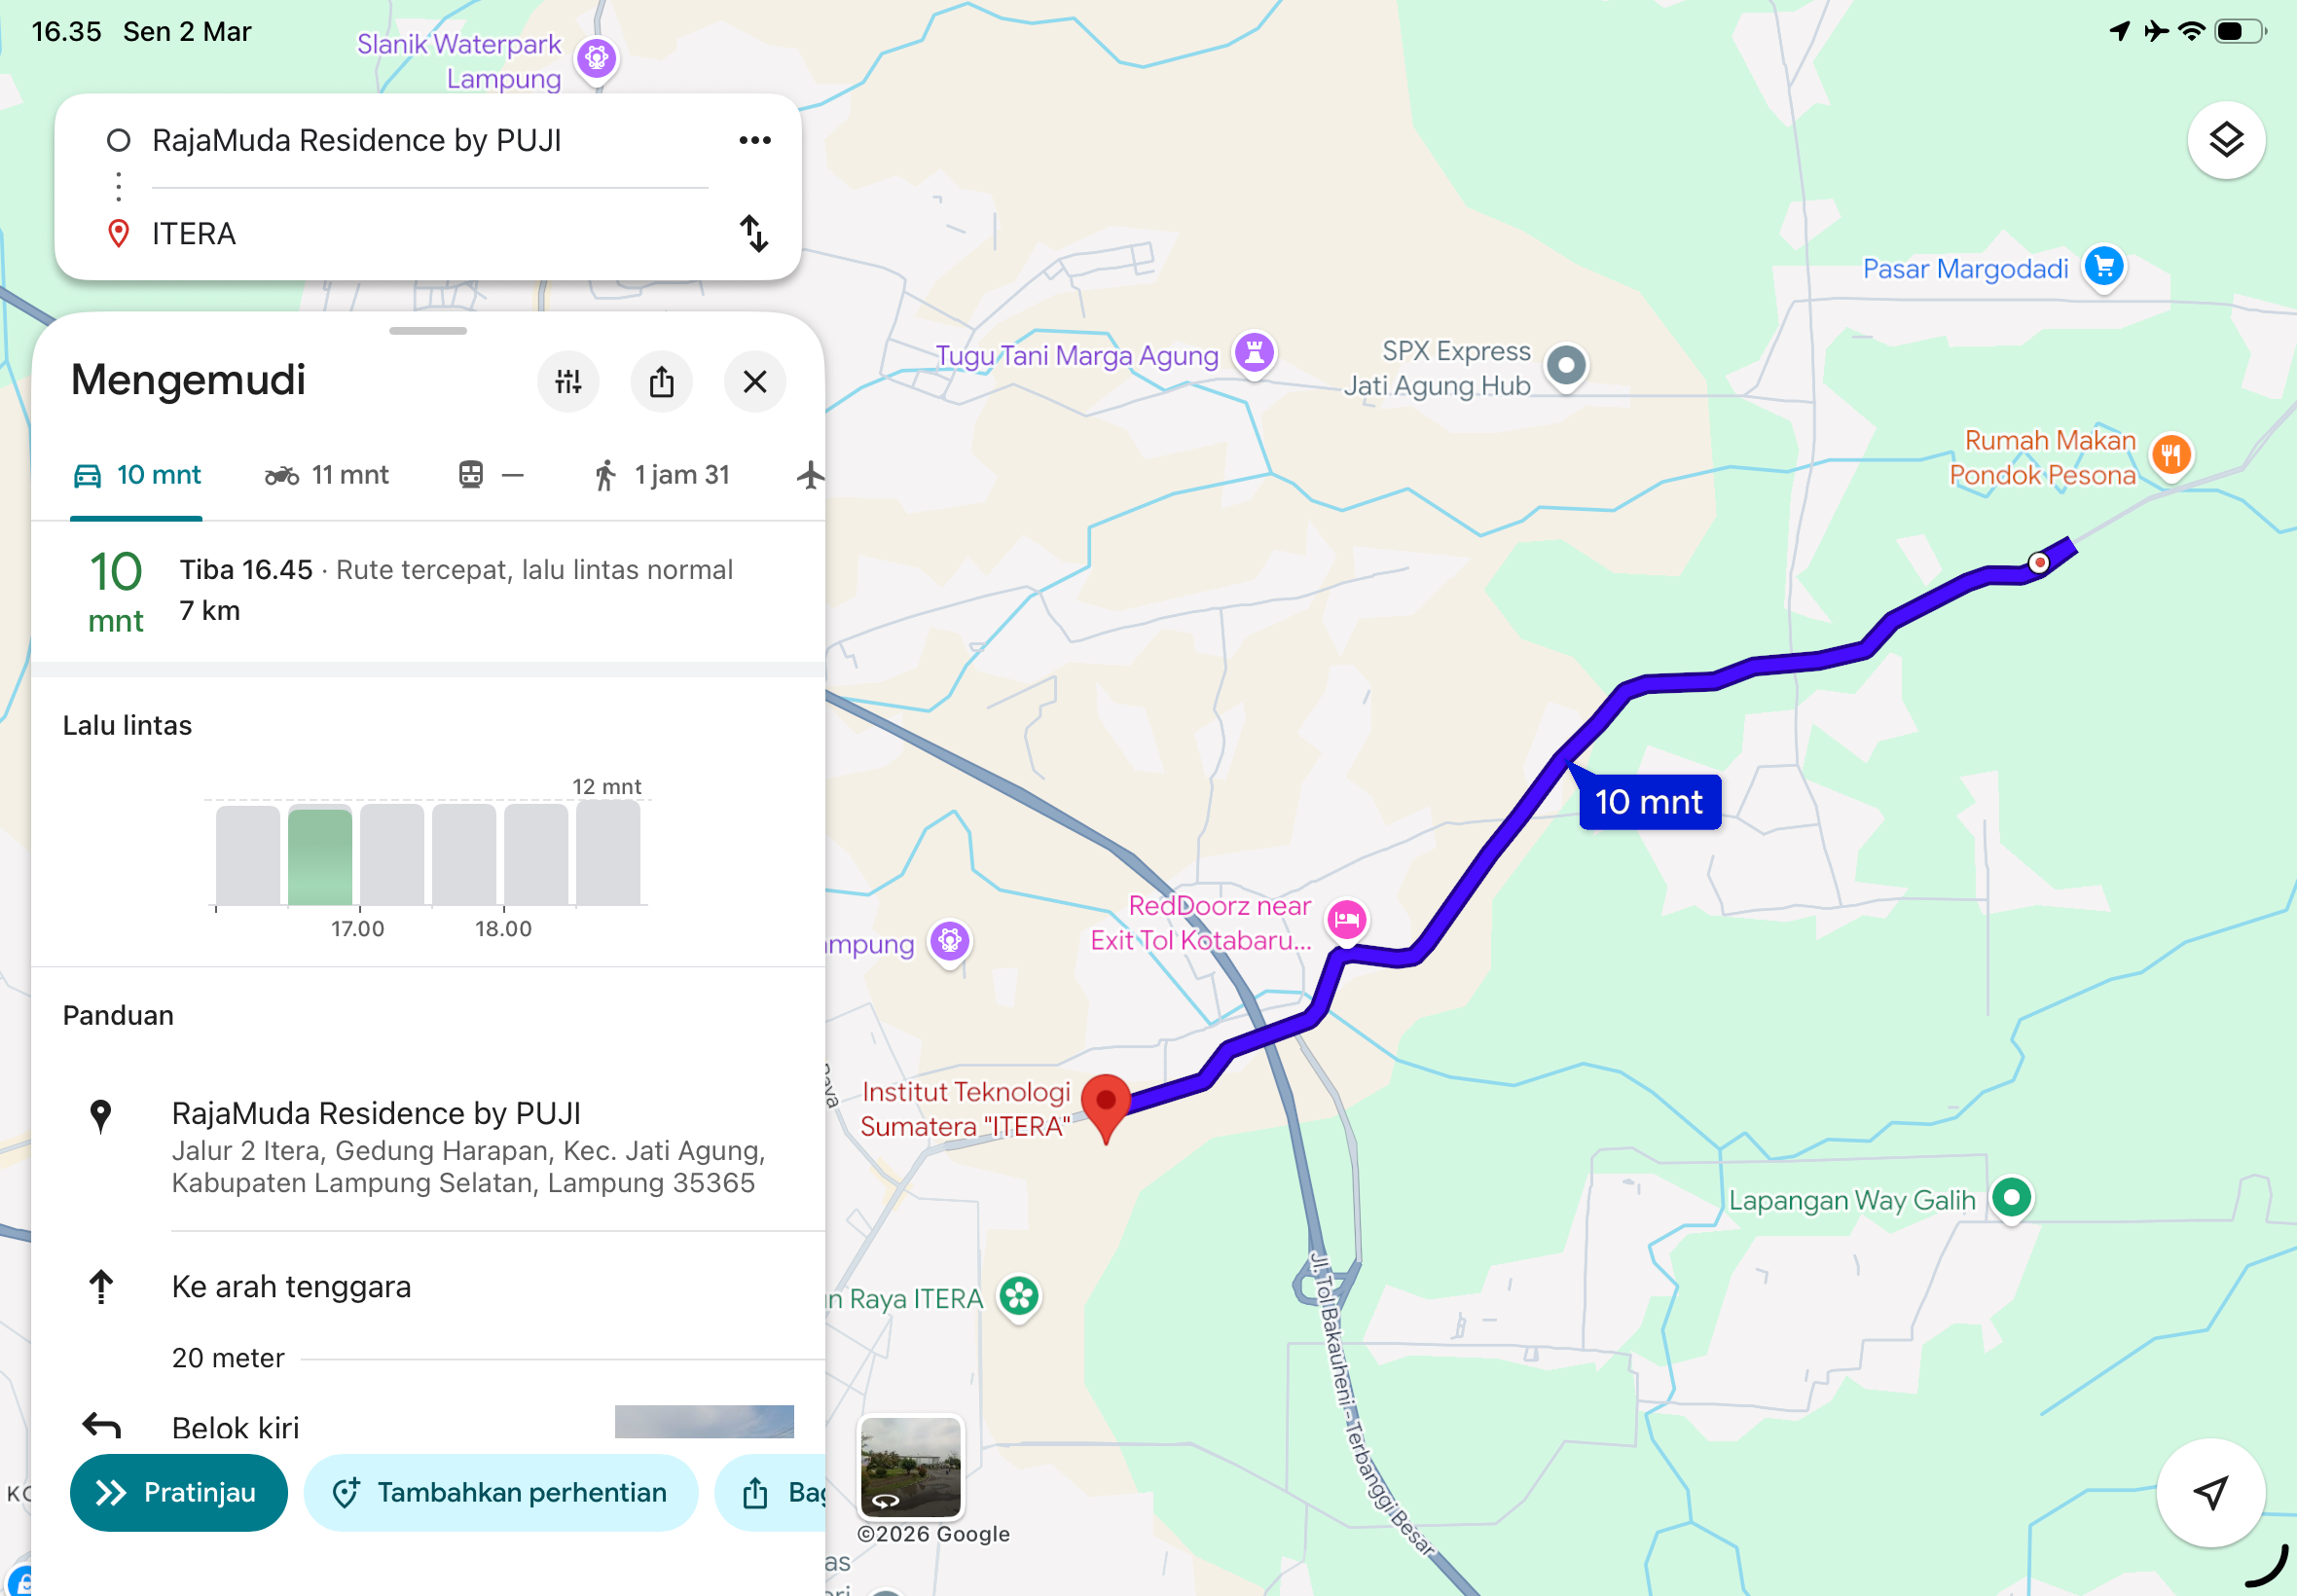2297x1596 pixels.
Task: Select the transit mode tab
Action: click(x=491, y=475)
